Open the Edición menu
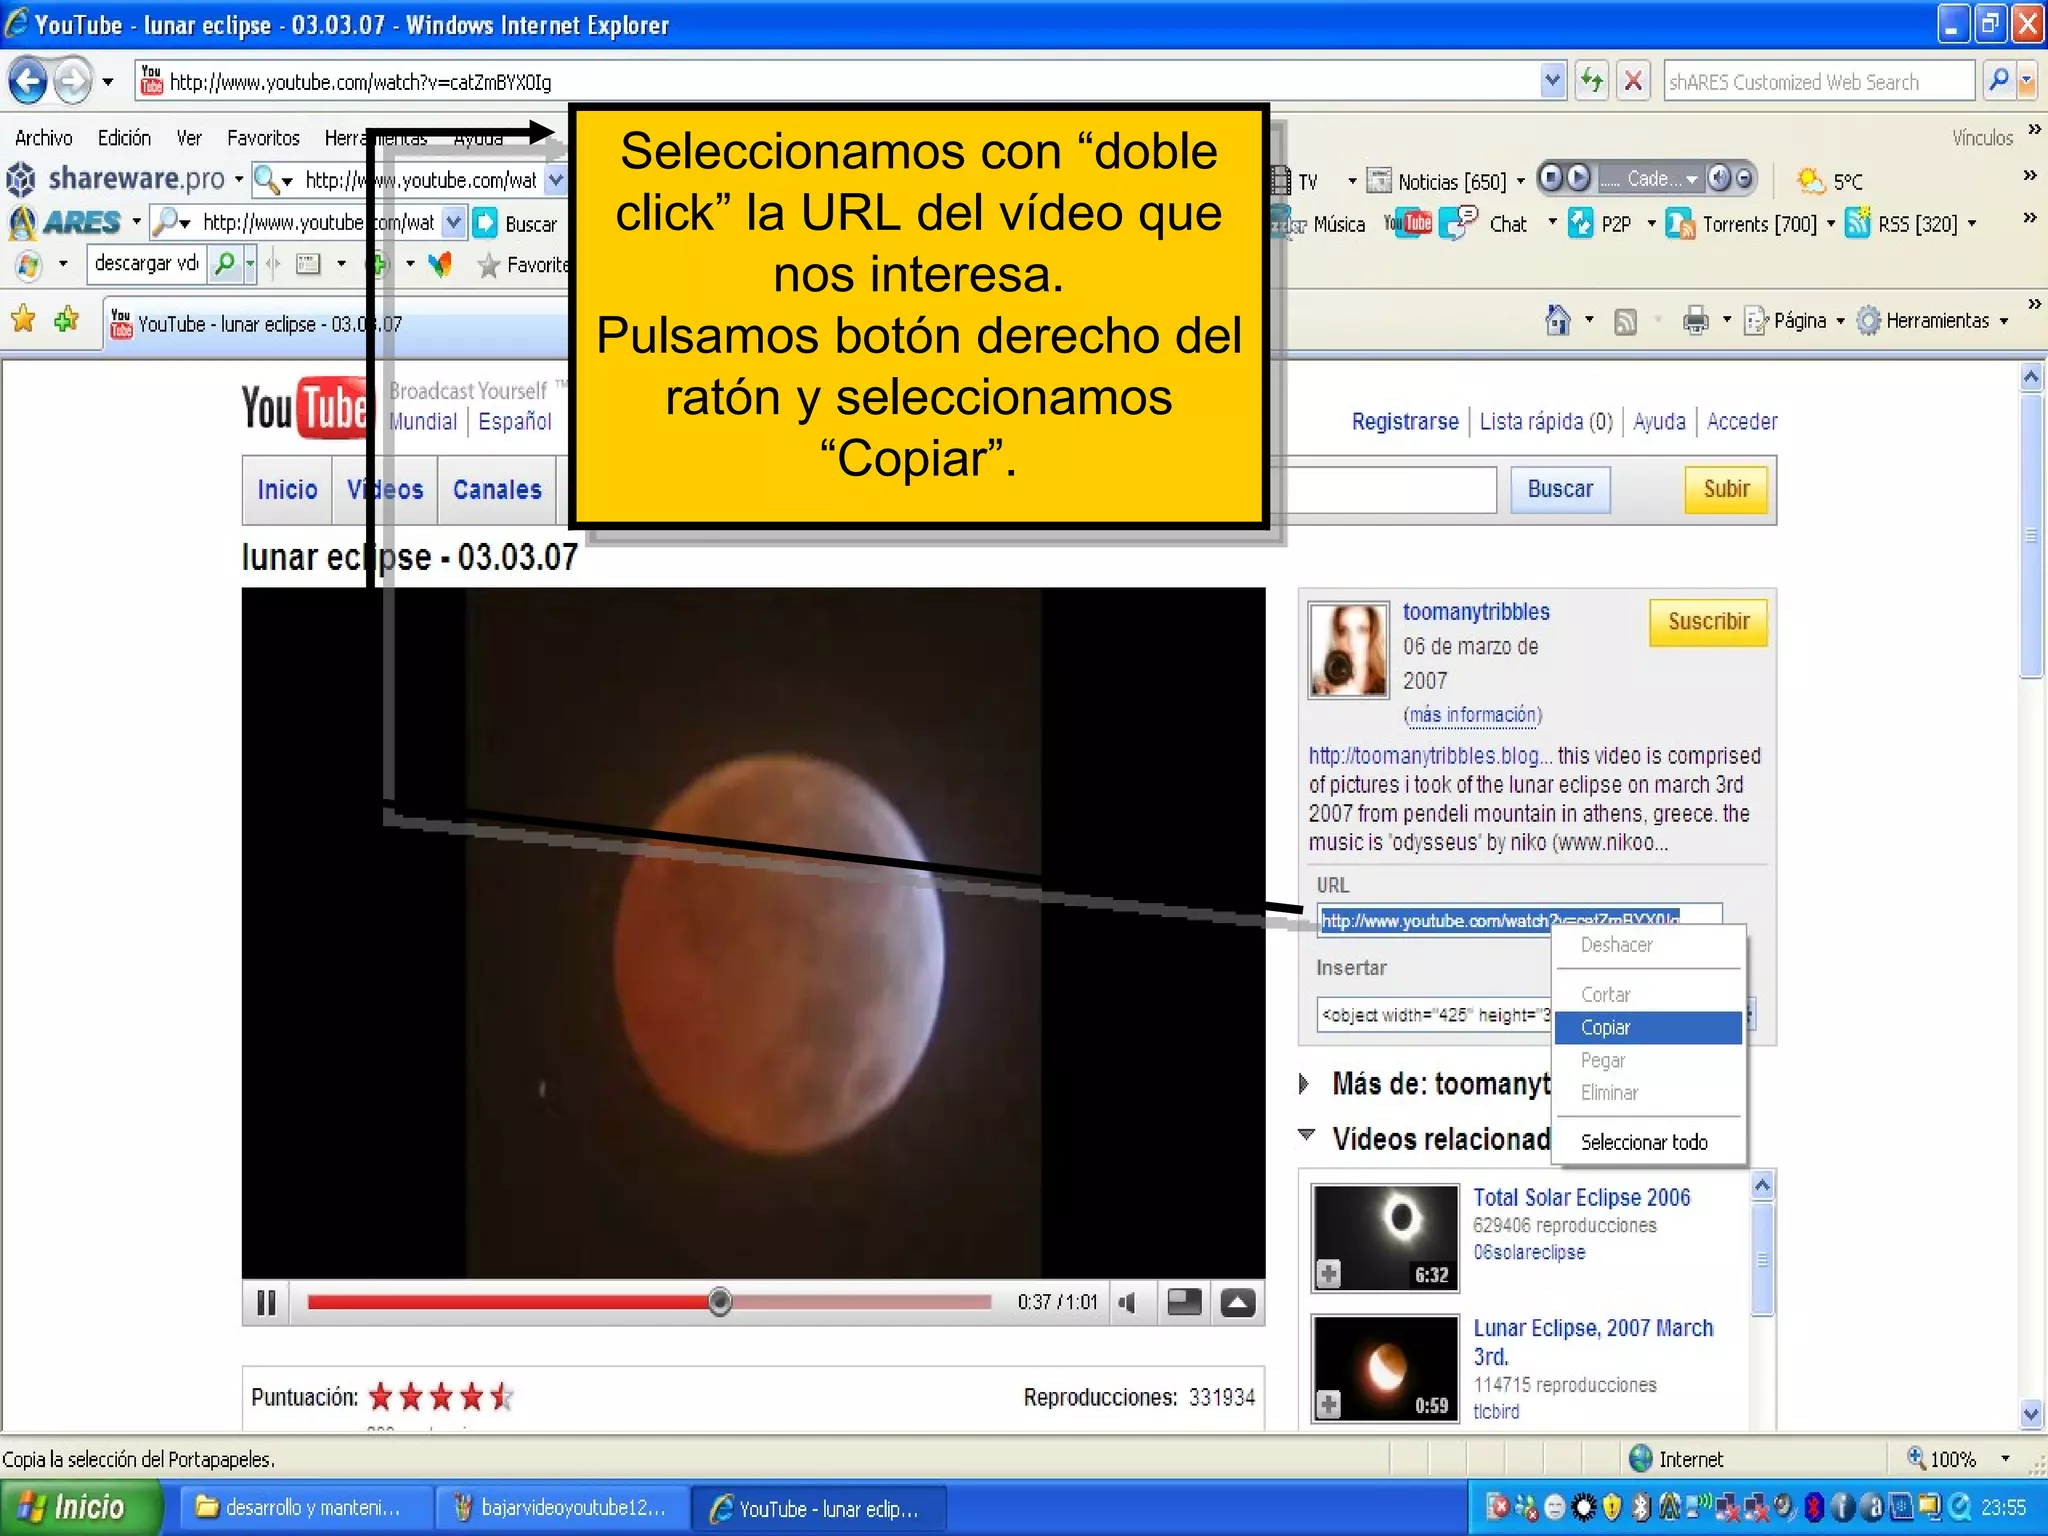Image resolution: width=2048 pixels, height=1536 pixels. click(124, 138)
